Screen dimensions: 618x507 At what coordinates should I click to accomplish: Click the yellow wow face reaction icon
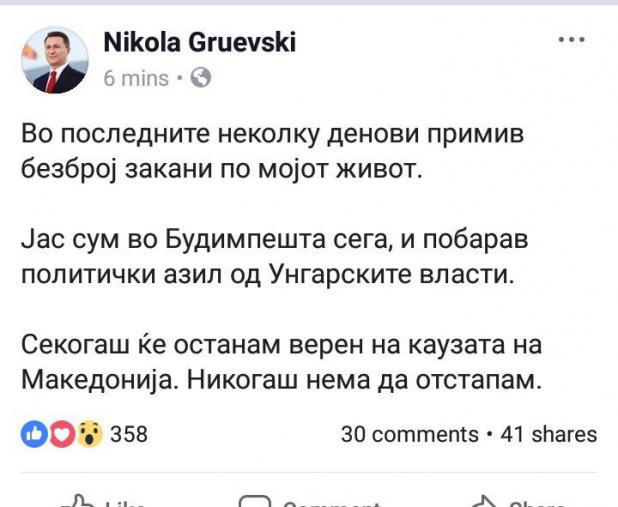coord(89,434)
